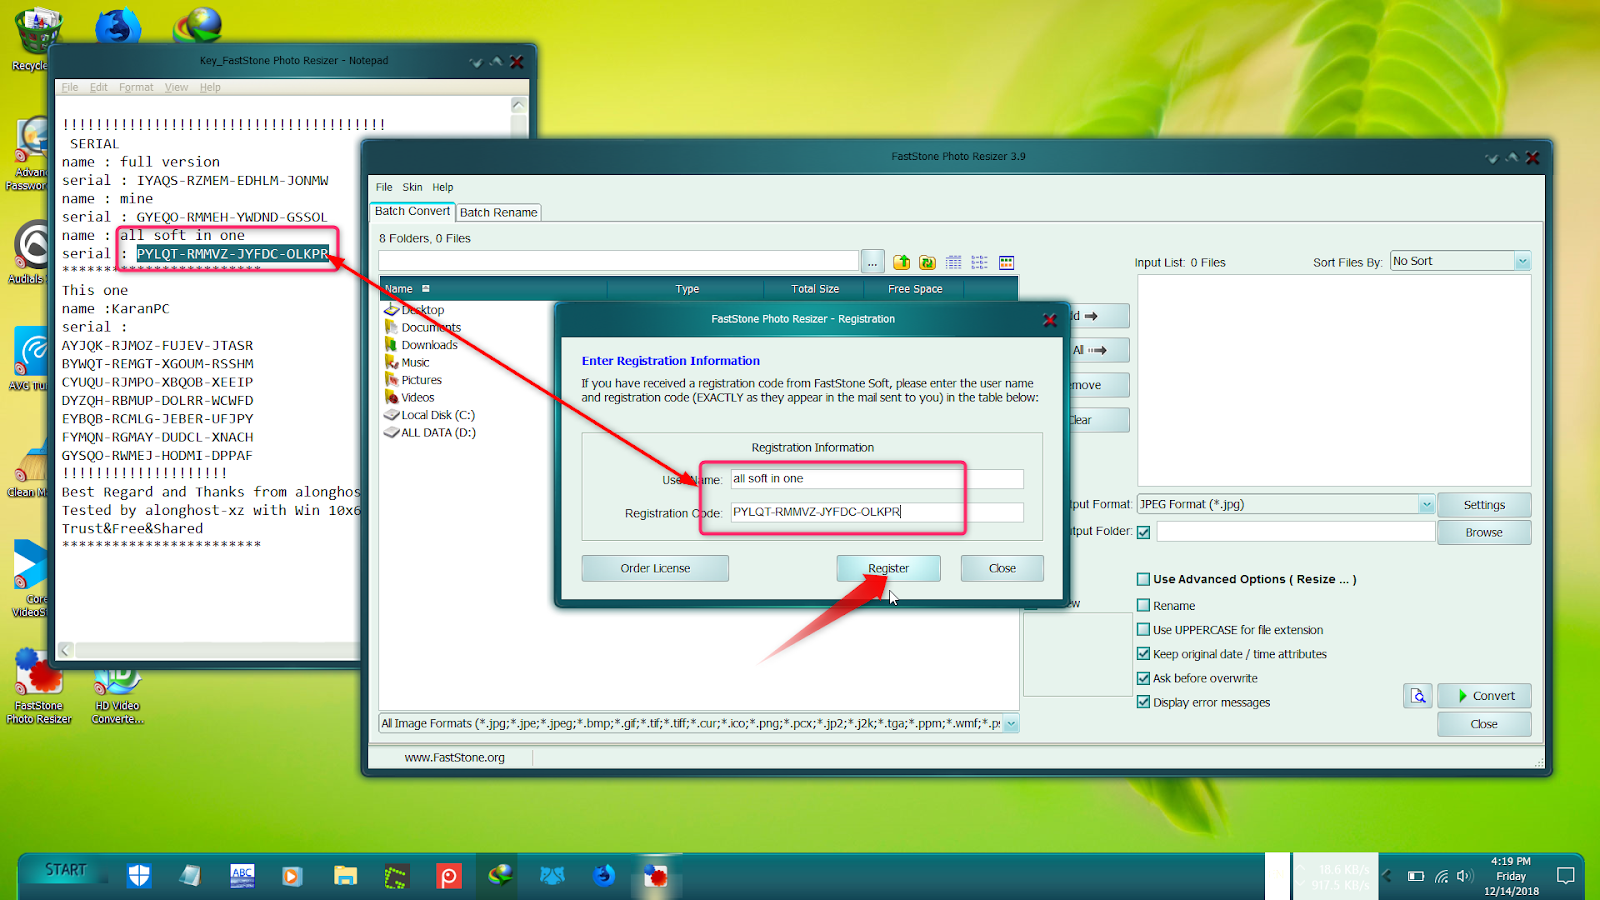Open output format Settings button
The image size is (1600, 900).
pos(1484,505)
